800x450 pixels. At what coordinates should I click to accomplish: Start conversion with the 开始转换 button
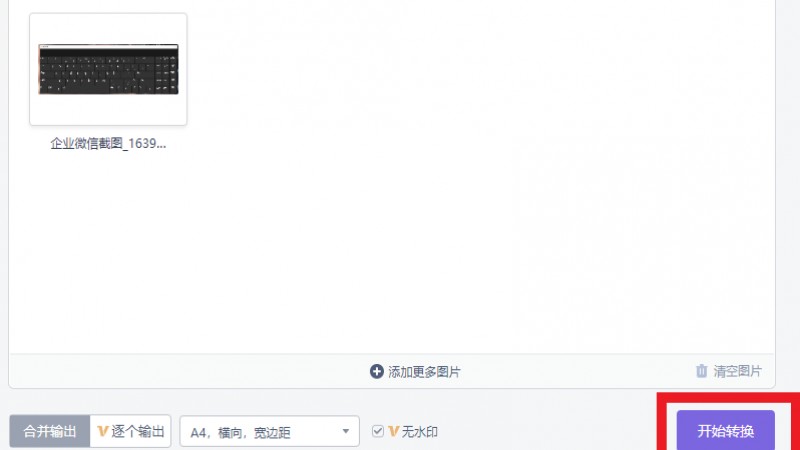(x=726, y=431)
